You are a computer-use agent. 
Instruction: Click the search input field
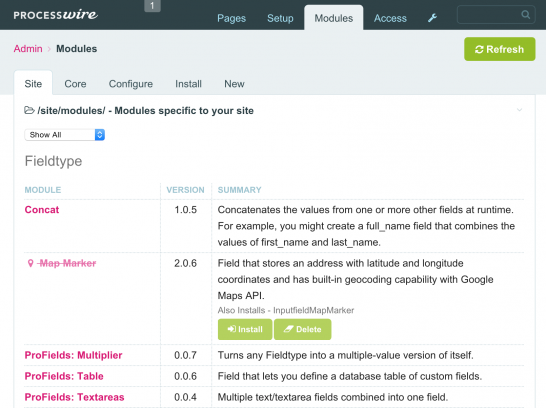coord(496,15)
